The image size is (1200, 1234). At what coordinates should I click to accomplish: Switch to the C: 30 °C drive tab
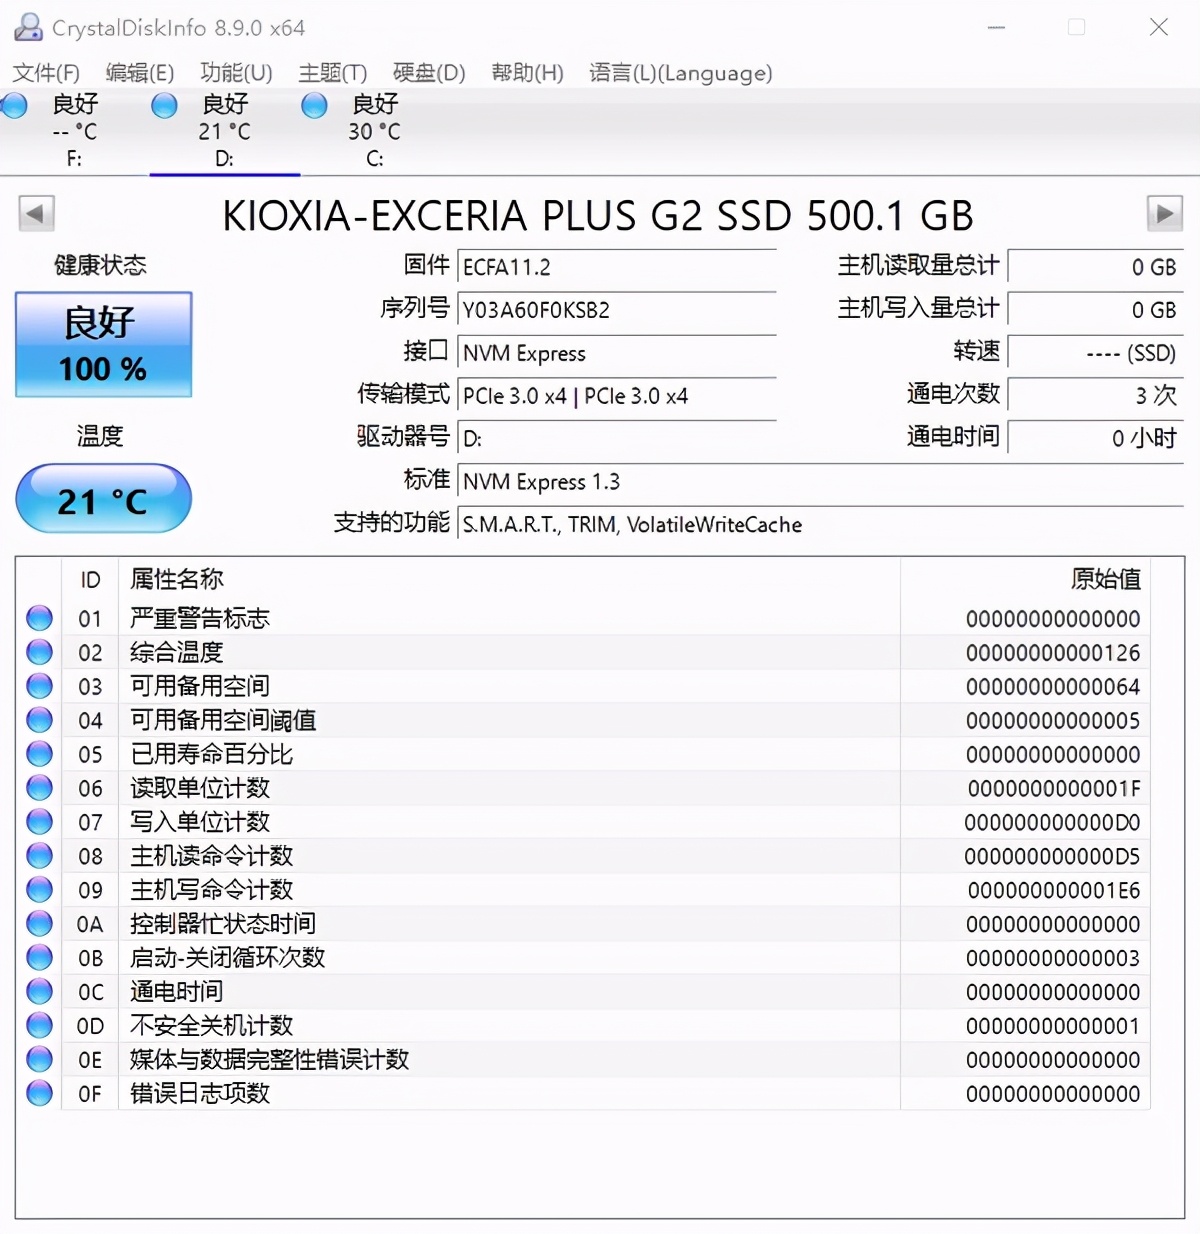coord(375,130)
